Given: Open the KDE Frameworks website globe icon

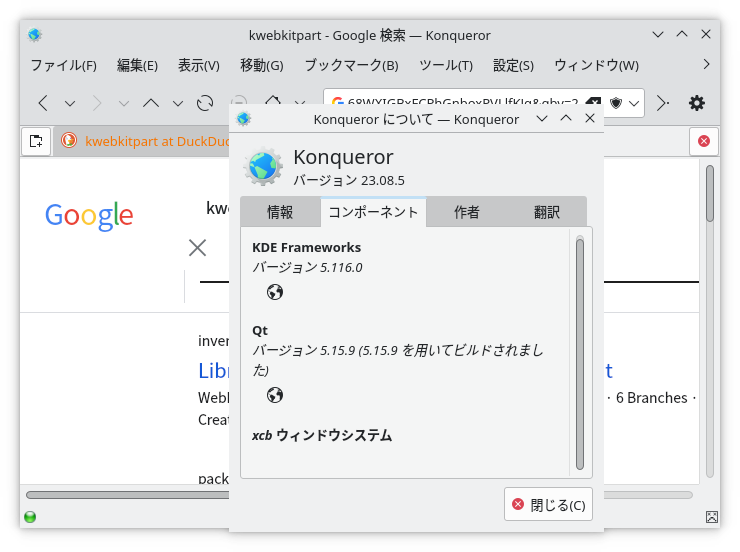Looking at the screenshot, I should pyautogui.click(x=275, y=292).
